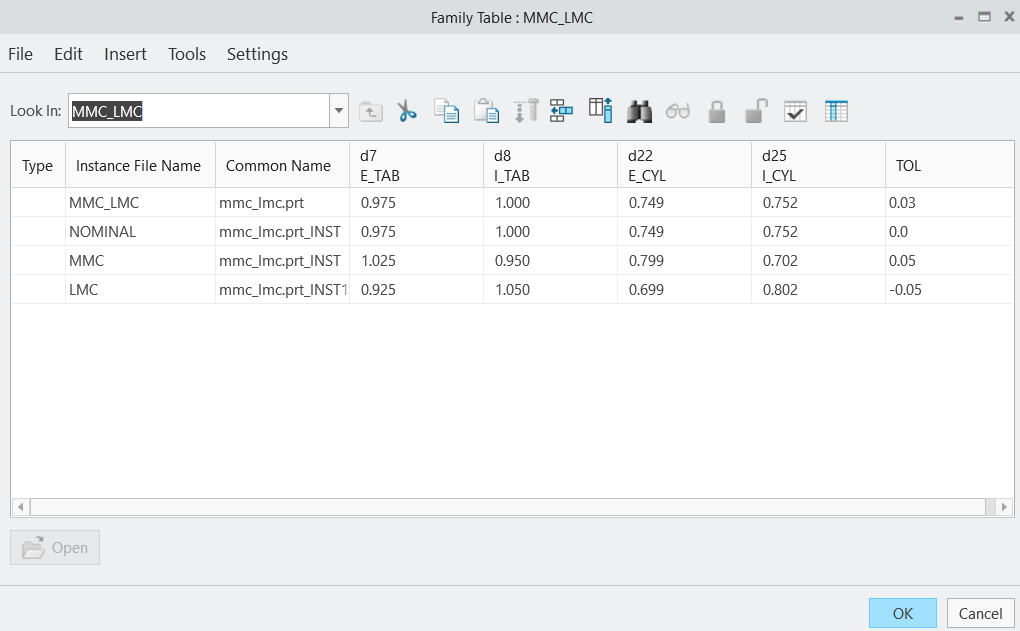Viewport: 1020px width, 631px height.
Task: Copy the selected instance rows
Action: pyautogui.click(x=447, y=110)
